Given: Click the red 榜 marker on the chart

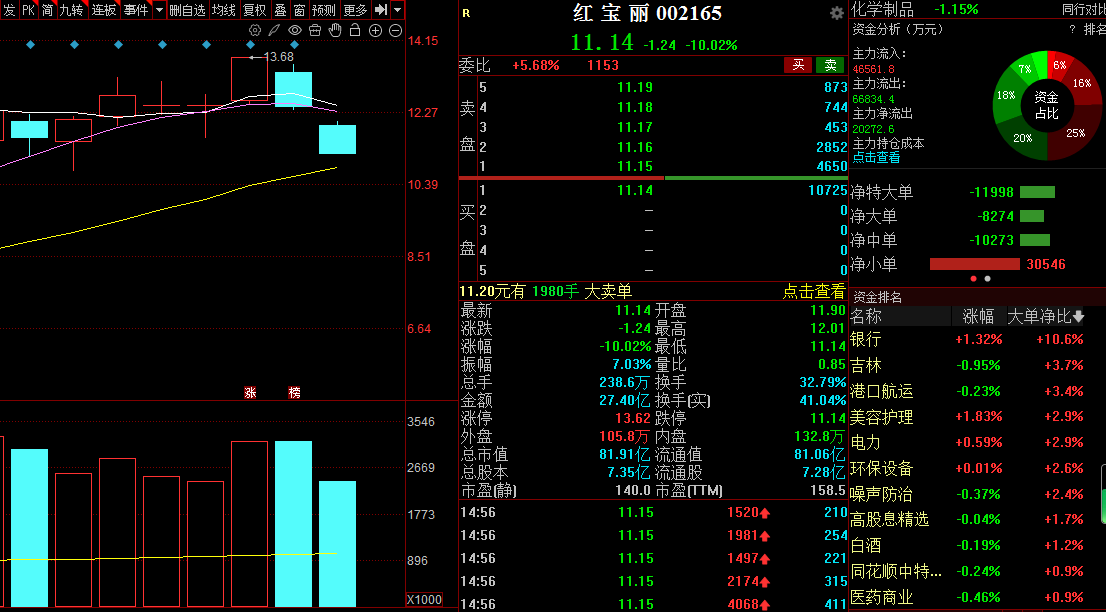Looking at the screenshot, I should 294,393.
